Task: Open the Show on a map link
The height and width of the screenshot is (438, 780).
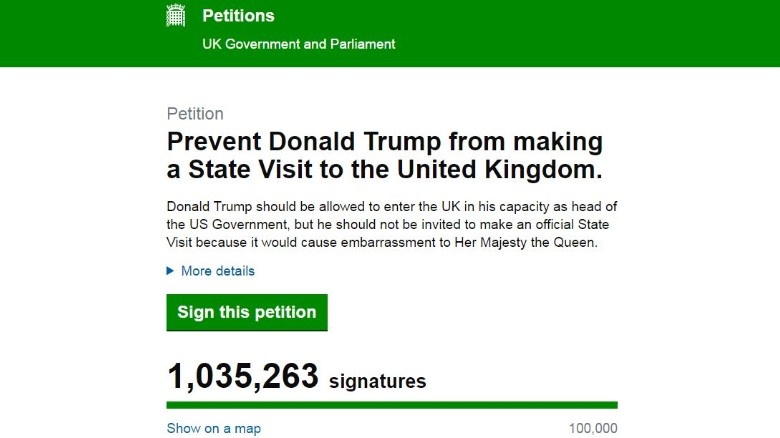Action: pyautogui.click(x=214, y=428)
